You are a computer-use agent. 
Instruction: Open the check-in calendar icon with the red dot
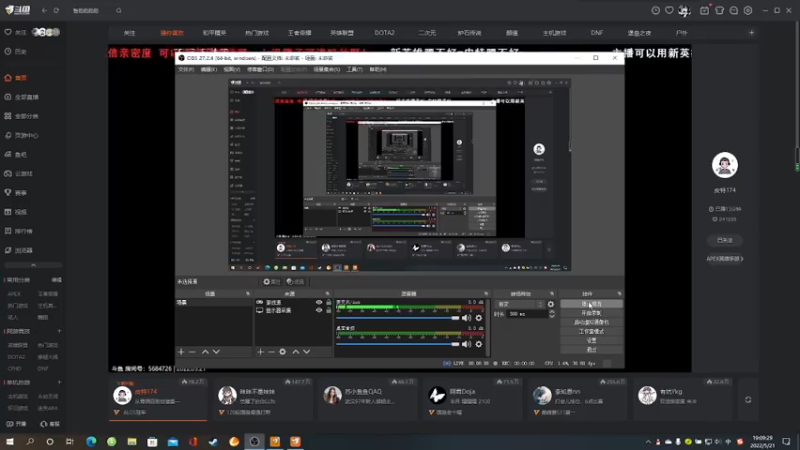point(705,10)
